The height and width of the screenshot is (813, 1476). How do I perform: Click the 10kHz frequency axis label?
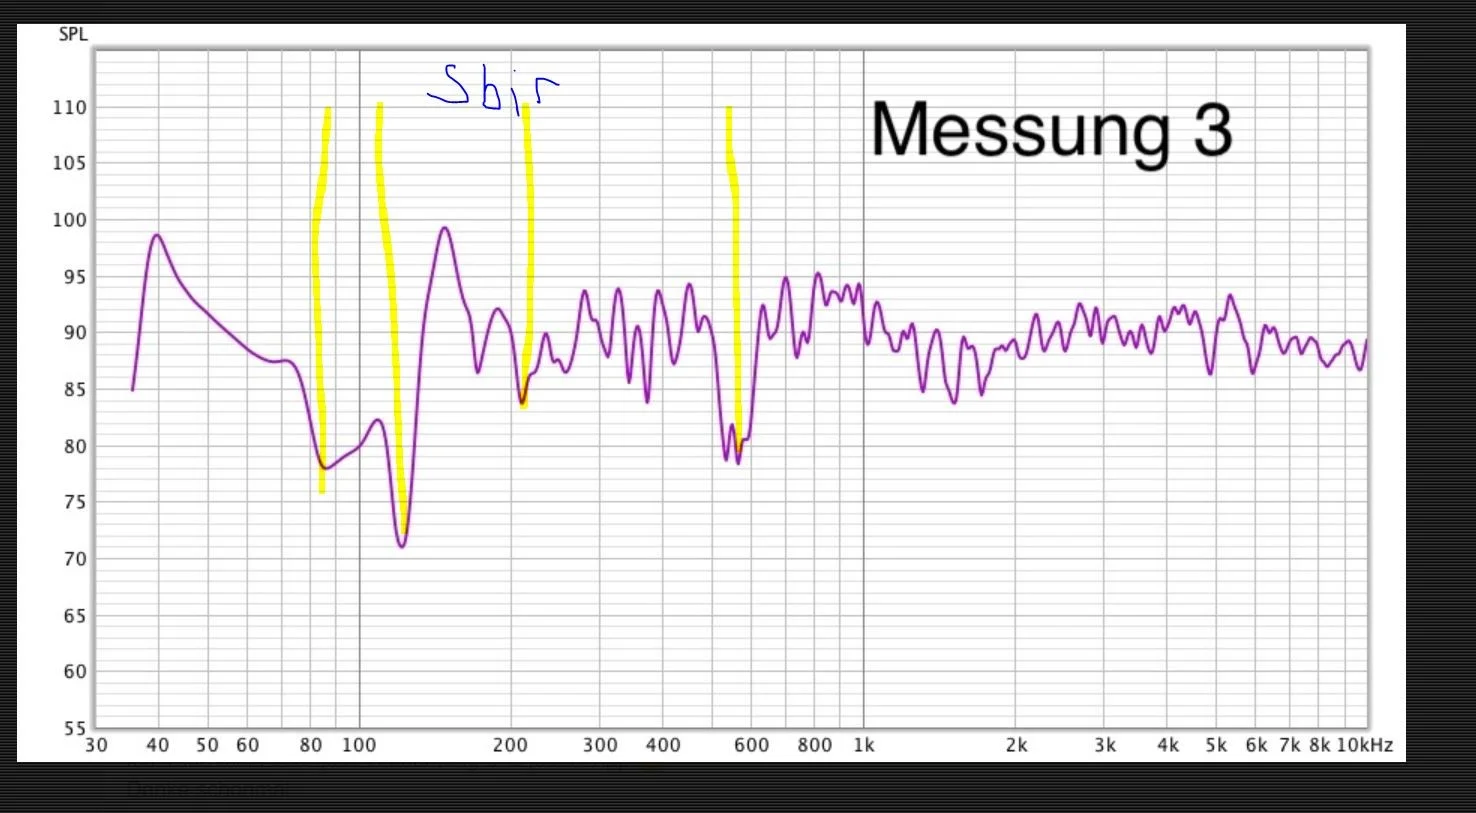(1365, 745)
